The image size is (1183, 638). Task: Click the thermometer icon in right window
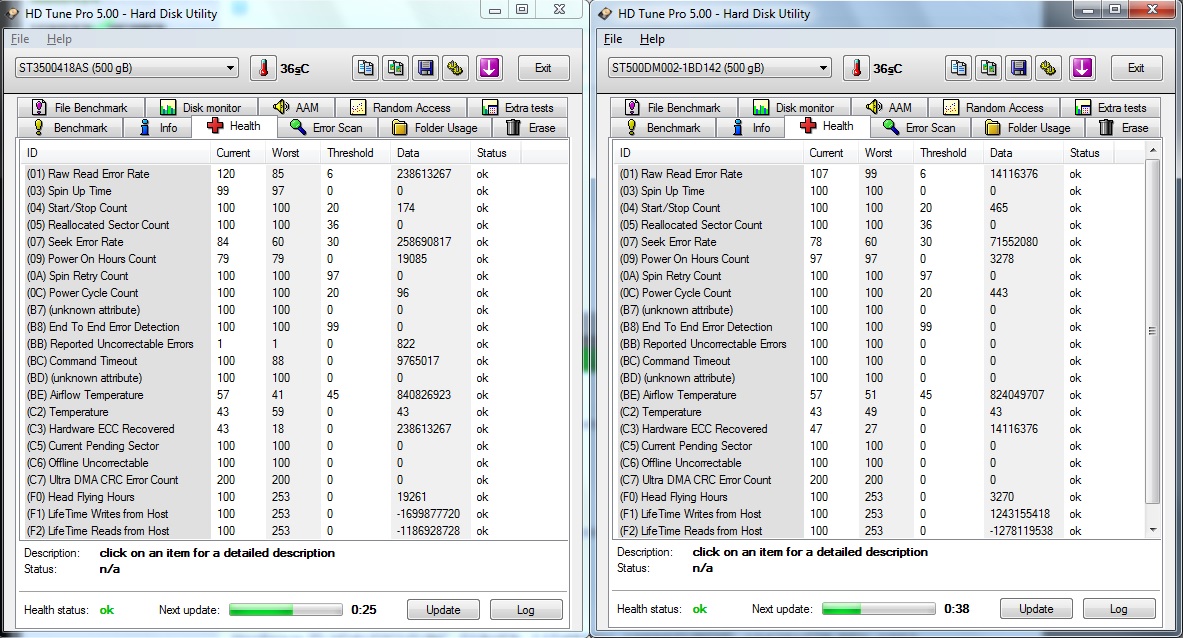point(856,68)
